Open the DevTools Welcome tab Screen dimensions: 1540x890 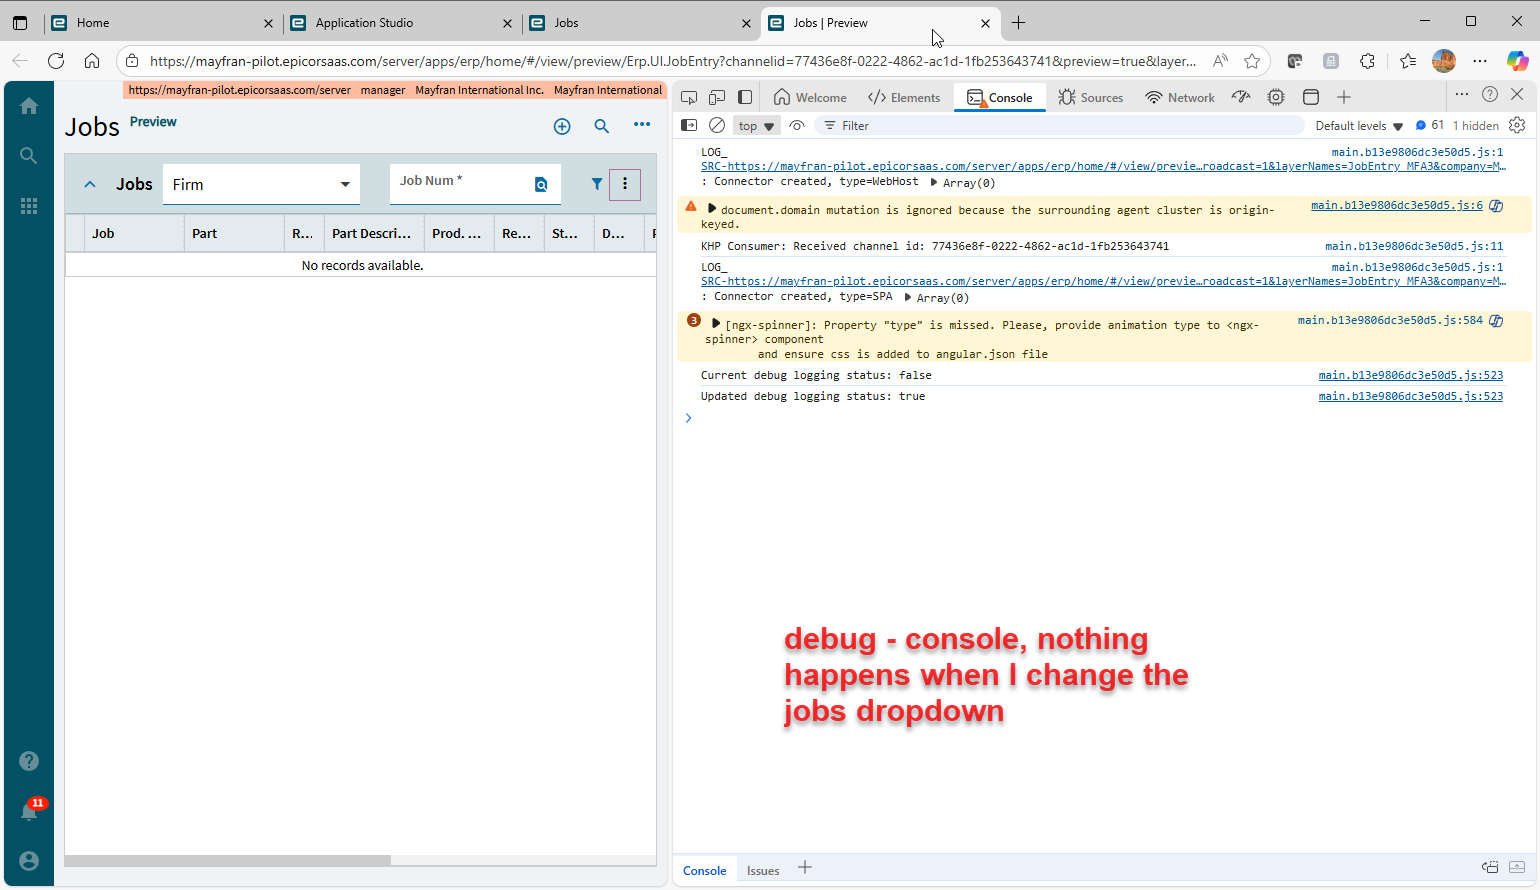811,97
